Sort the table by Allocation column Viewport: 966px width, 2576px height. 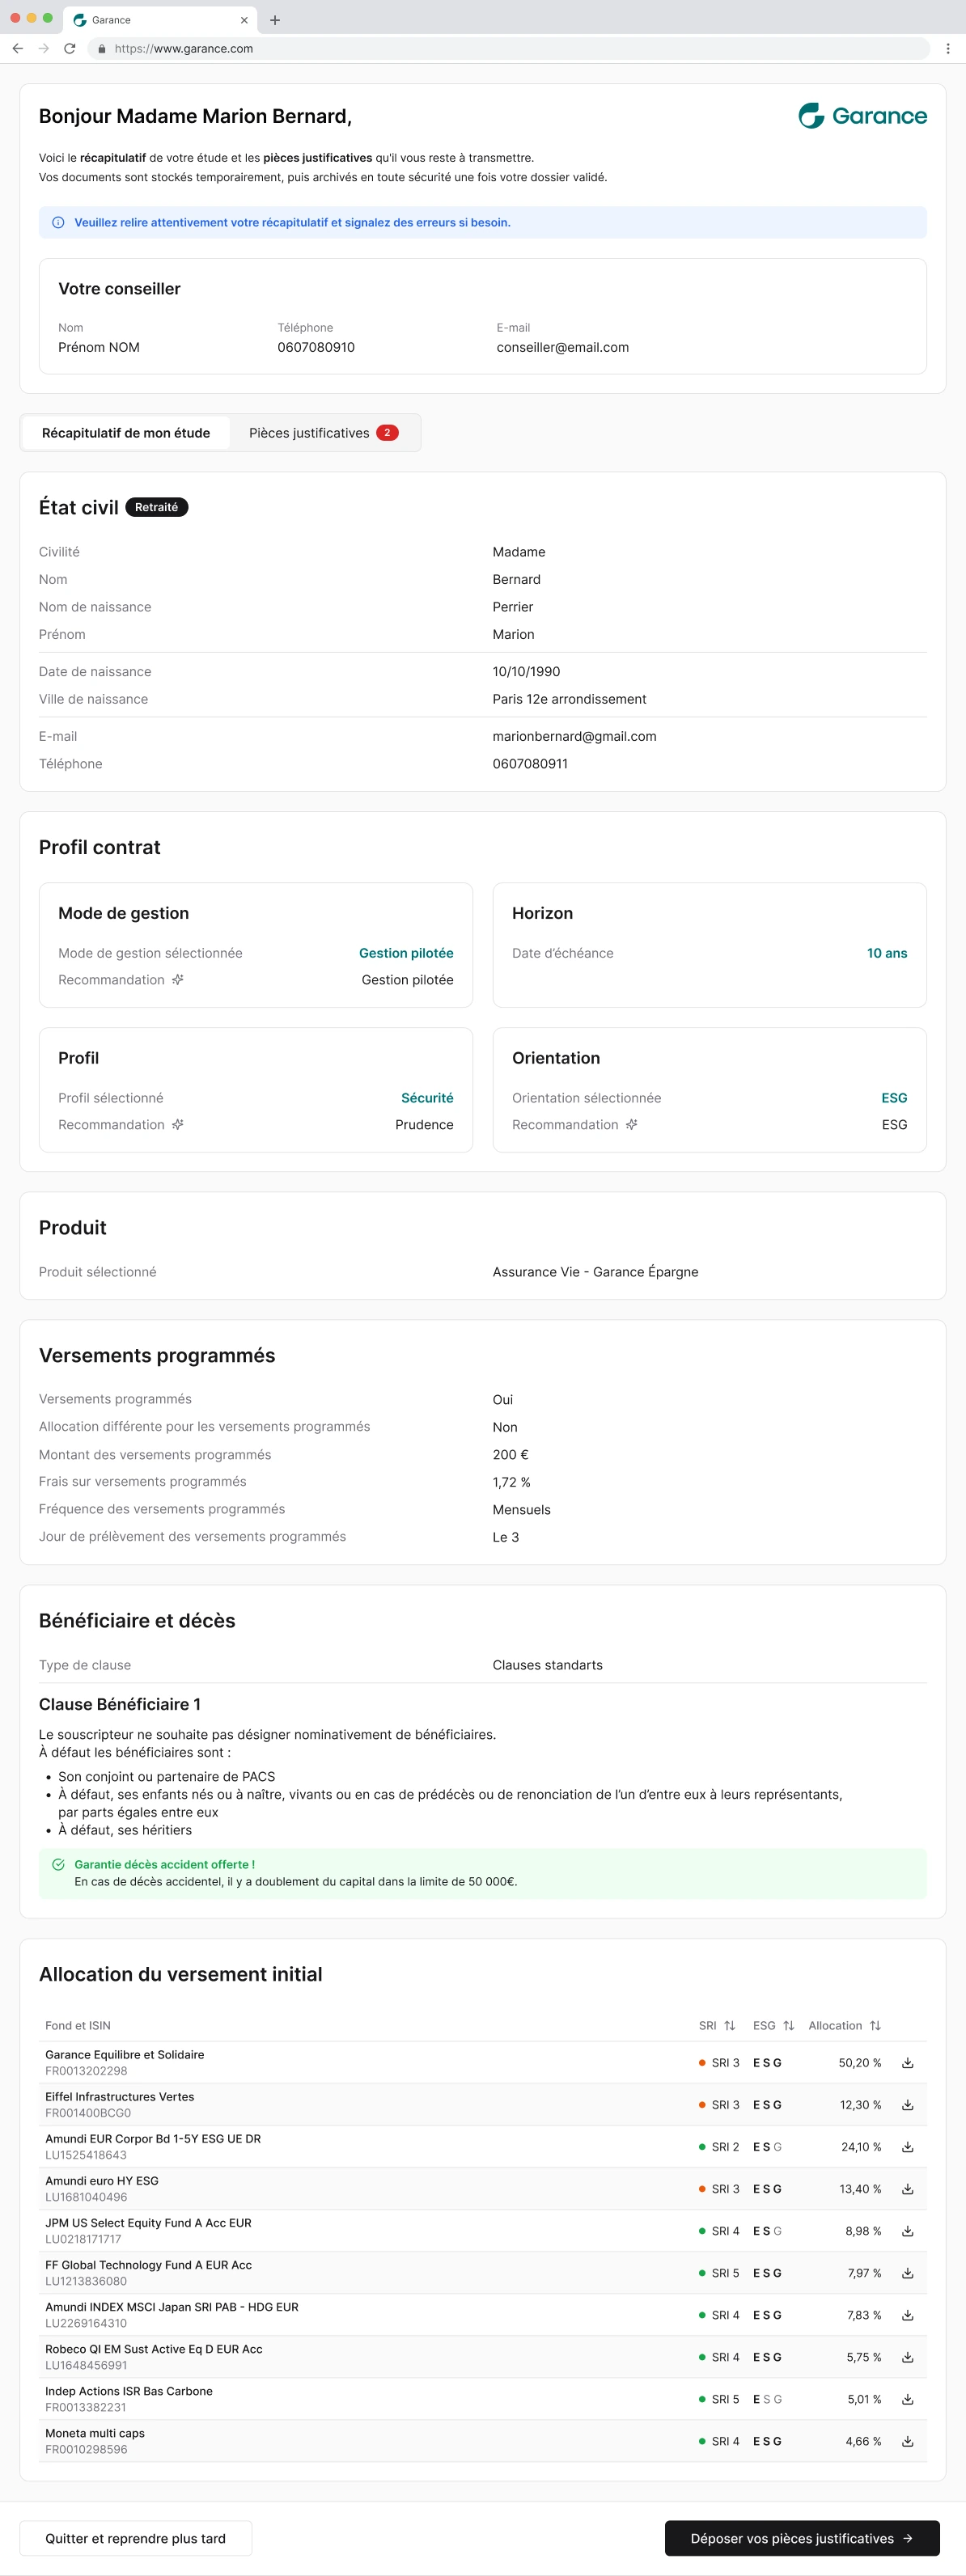click(x=875, y=2025)
